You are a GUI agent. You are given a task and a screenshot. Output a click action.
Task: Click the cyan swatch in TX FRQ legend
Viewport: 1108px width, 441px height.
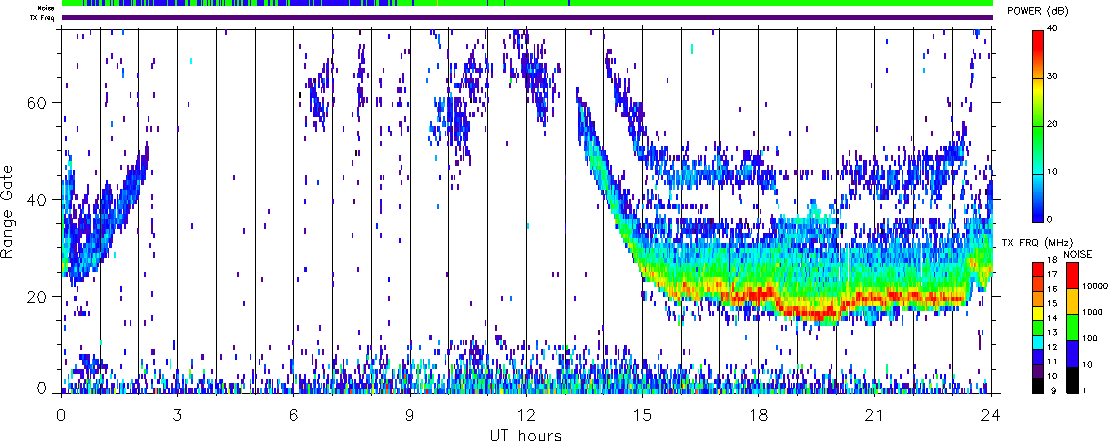[x=1038, y=343]
